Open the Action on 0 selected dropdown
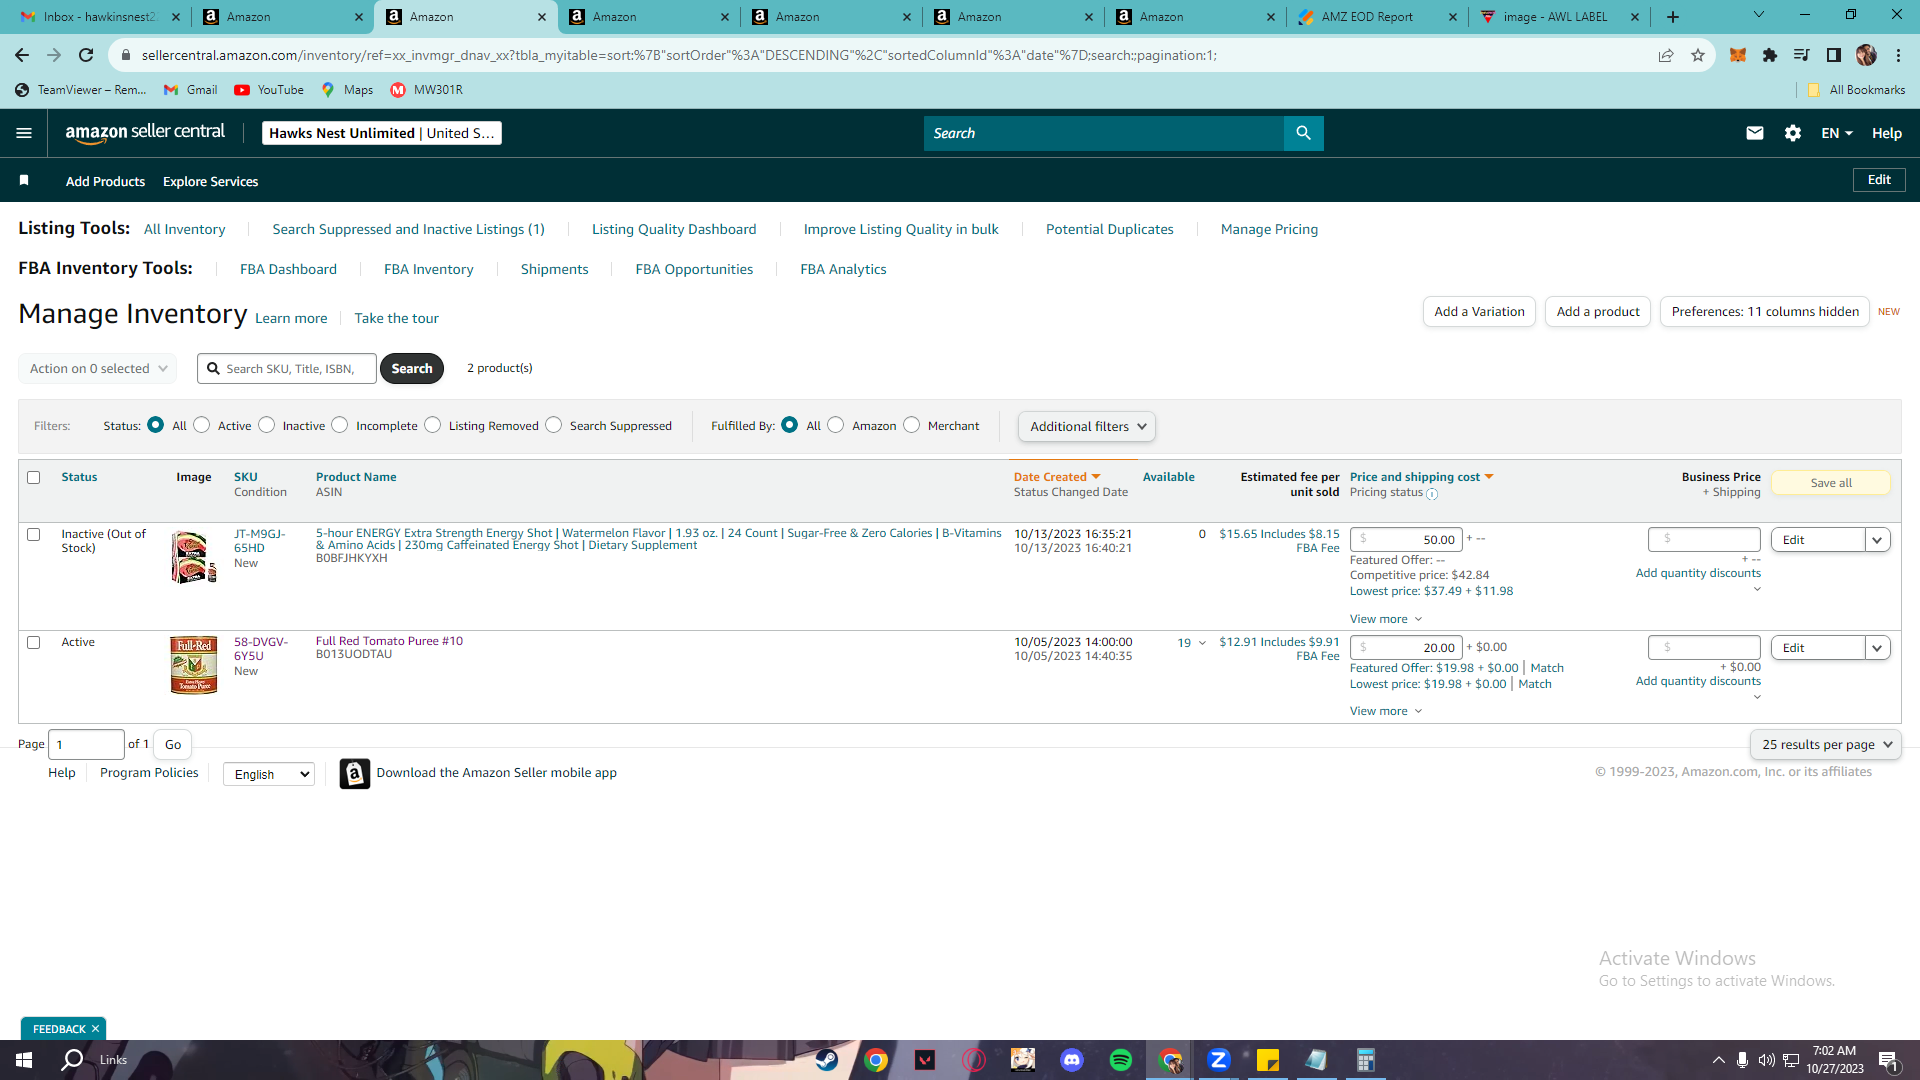 pos(98,368)
